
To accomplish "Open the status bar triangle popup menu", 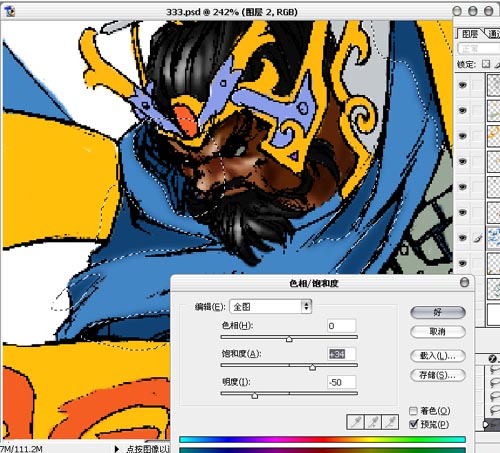I will (116, 449).
